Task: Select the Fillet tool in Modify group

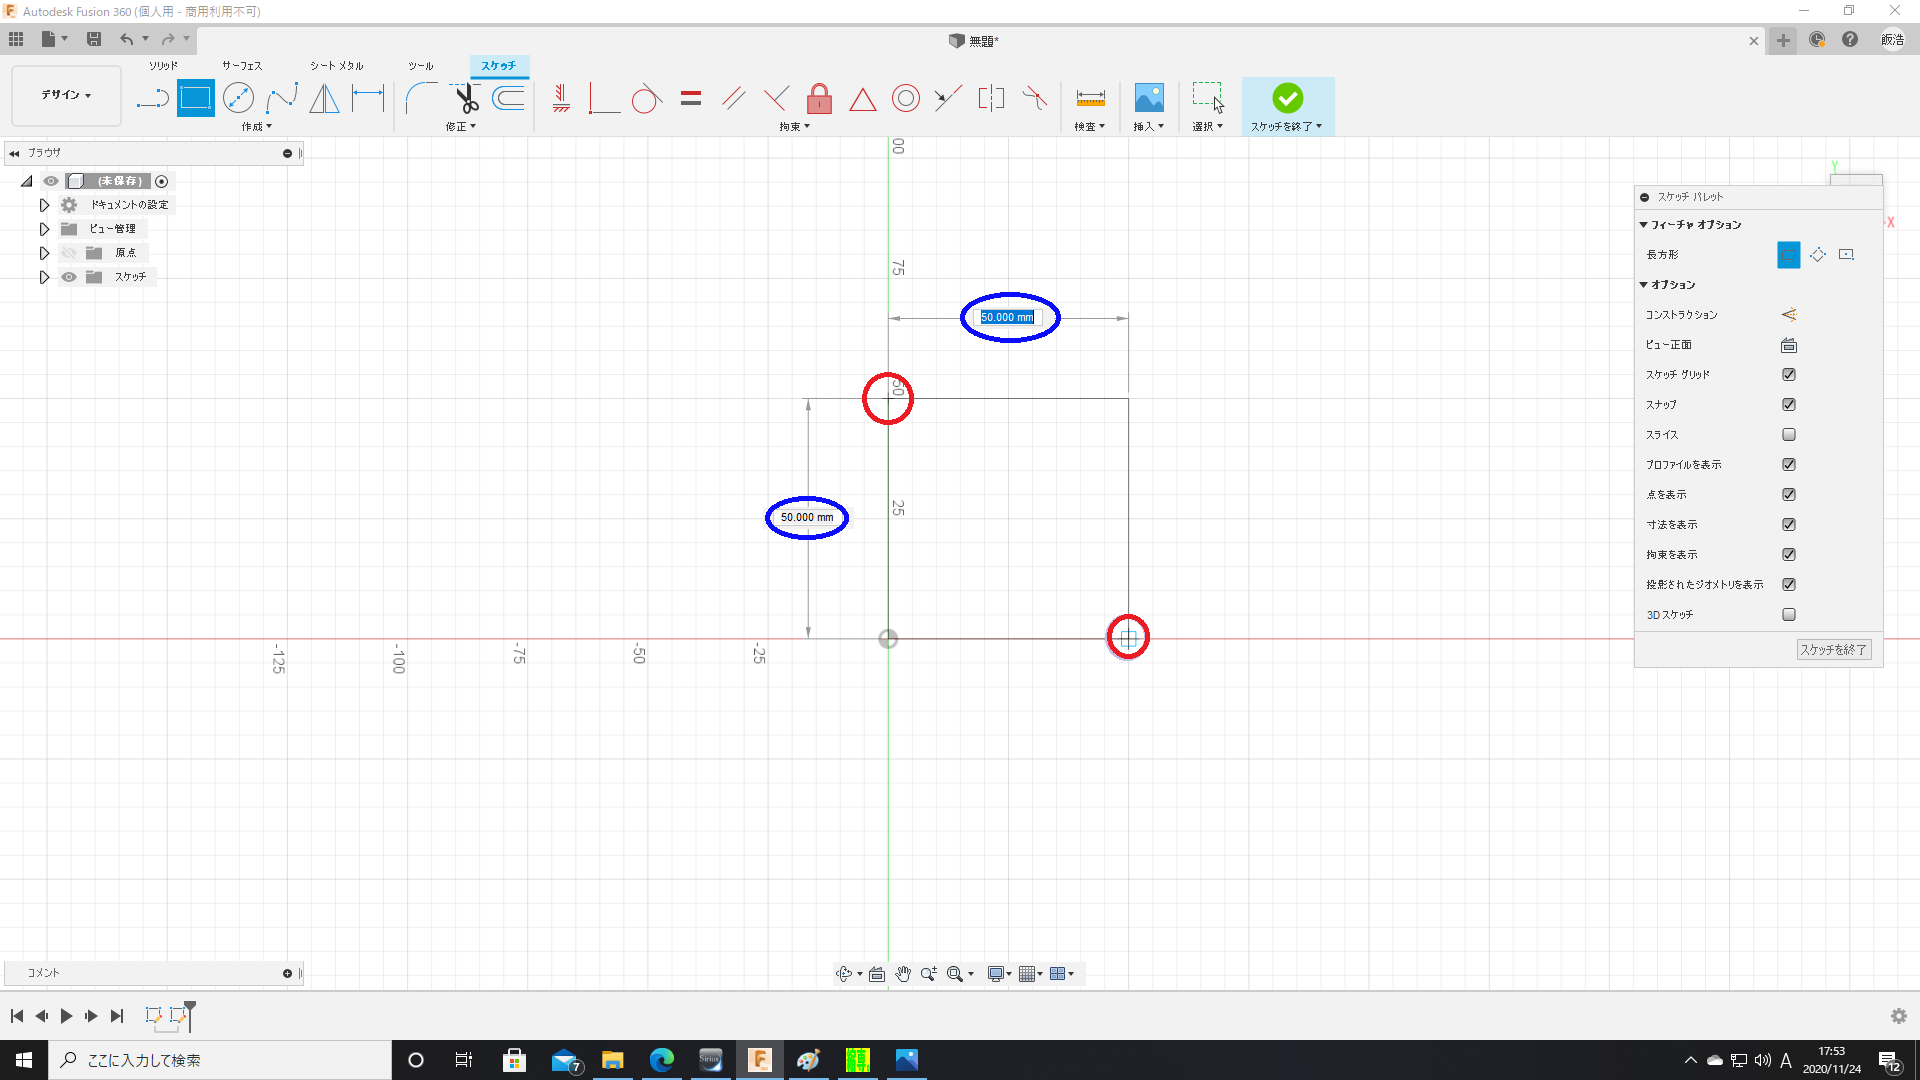Action: [x=420, y=98]
